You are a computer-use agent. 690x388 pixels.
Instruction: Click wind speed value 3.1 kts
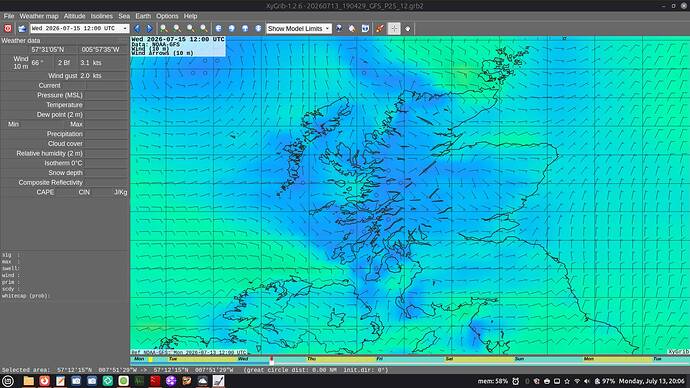[91, 63]
